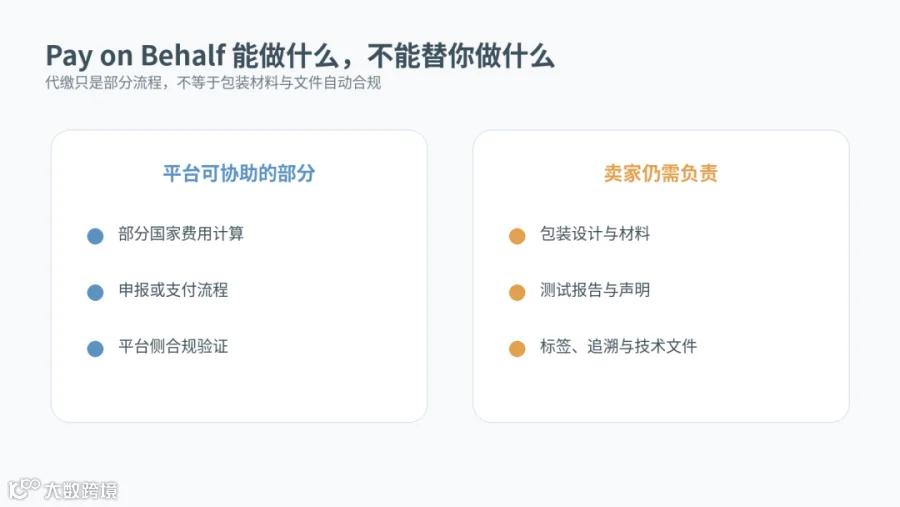Click the 大数跨境 logo icon
The width and height of the screenshot is (900, 507).
24,489
